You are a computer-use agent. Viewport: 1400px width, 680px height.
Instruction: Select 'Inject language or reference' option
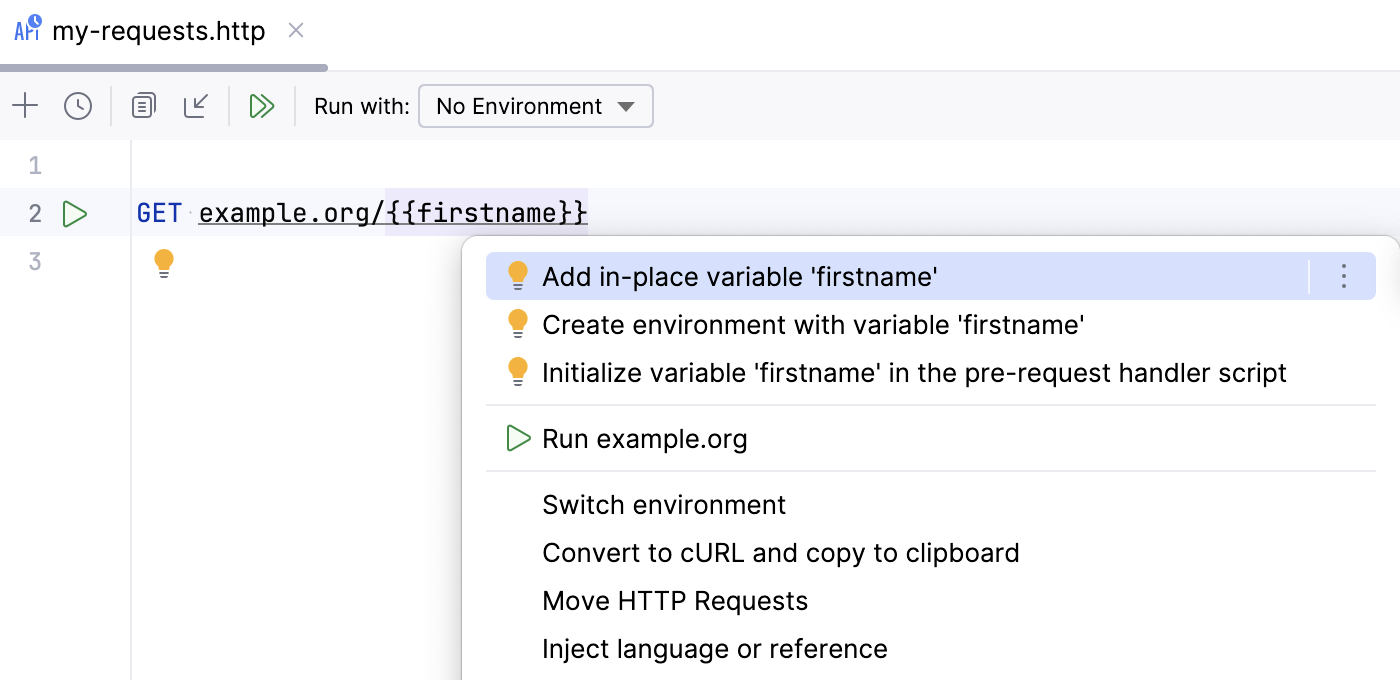[714, 649]
